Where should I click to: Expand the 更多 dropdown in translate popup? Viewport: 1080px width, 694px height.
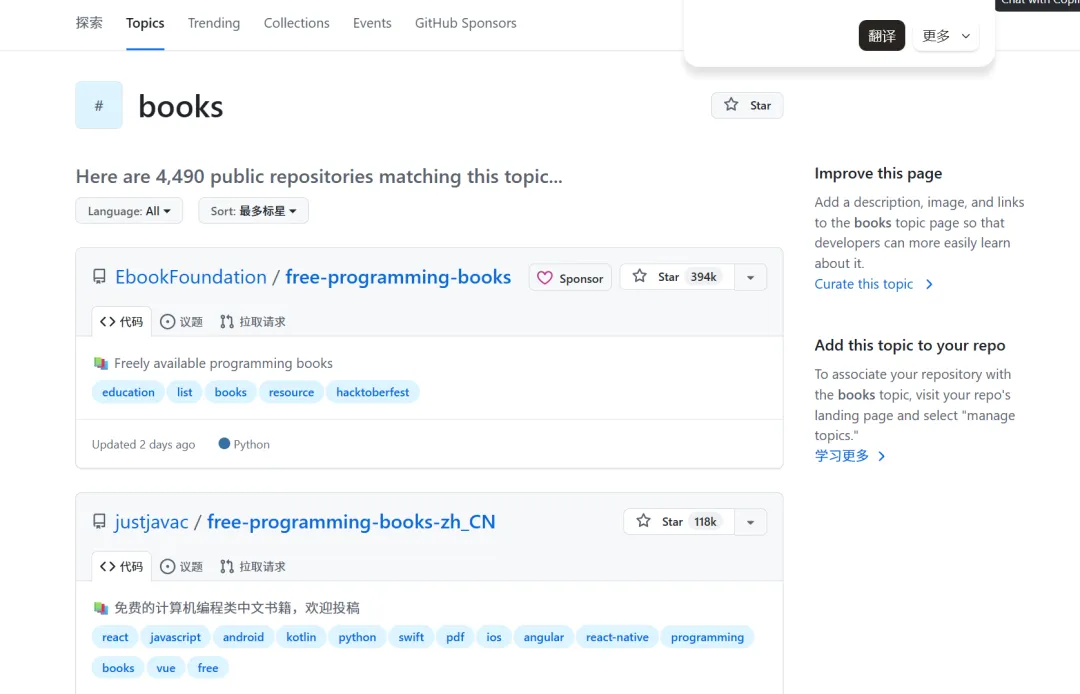pyautogui.click(x=946, y=36)
